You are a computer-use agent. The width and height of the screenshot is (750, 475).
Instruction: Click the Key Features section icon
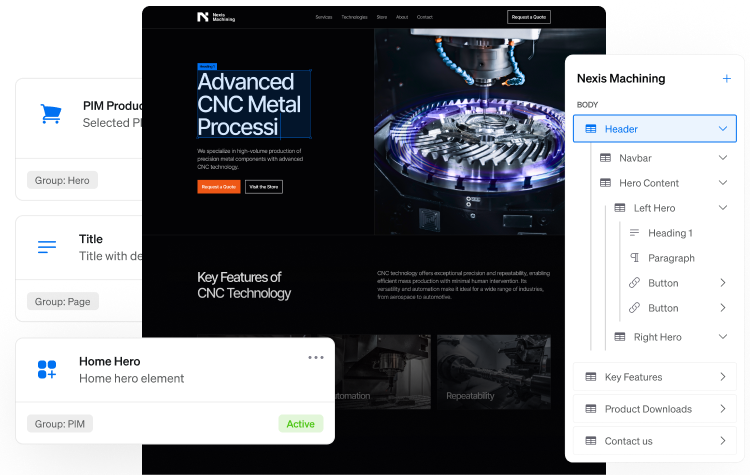[591, 377]
